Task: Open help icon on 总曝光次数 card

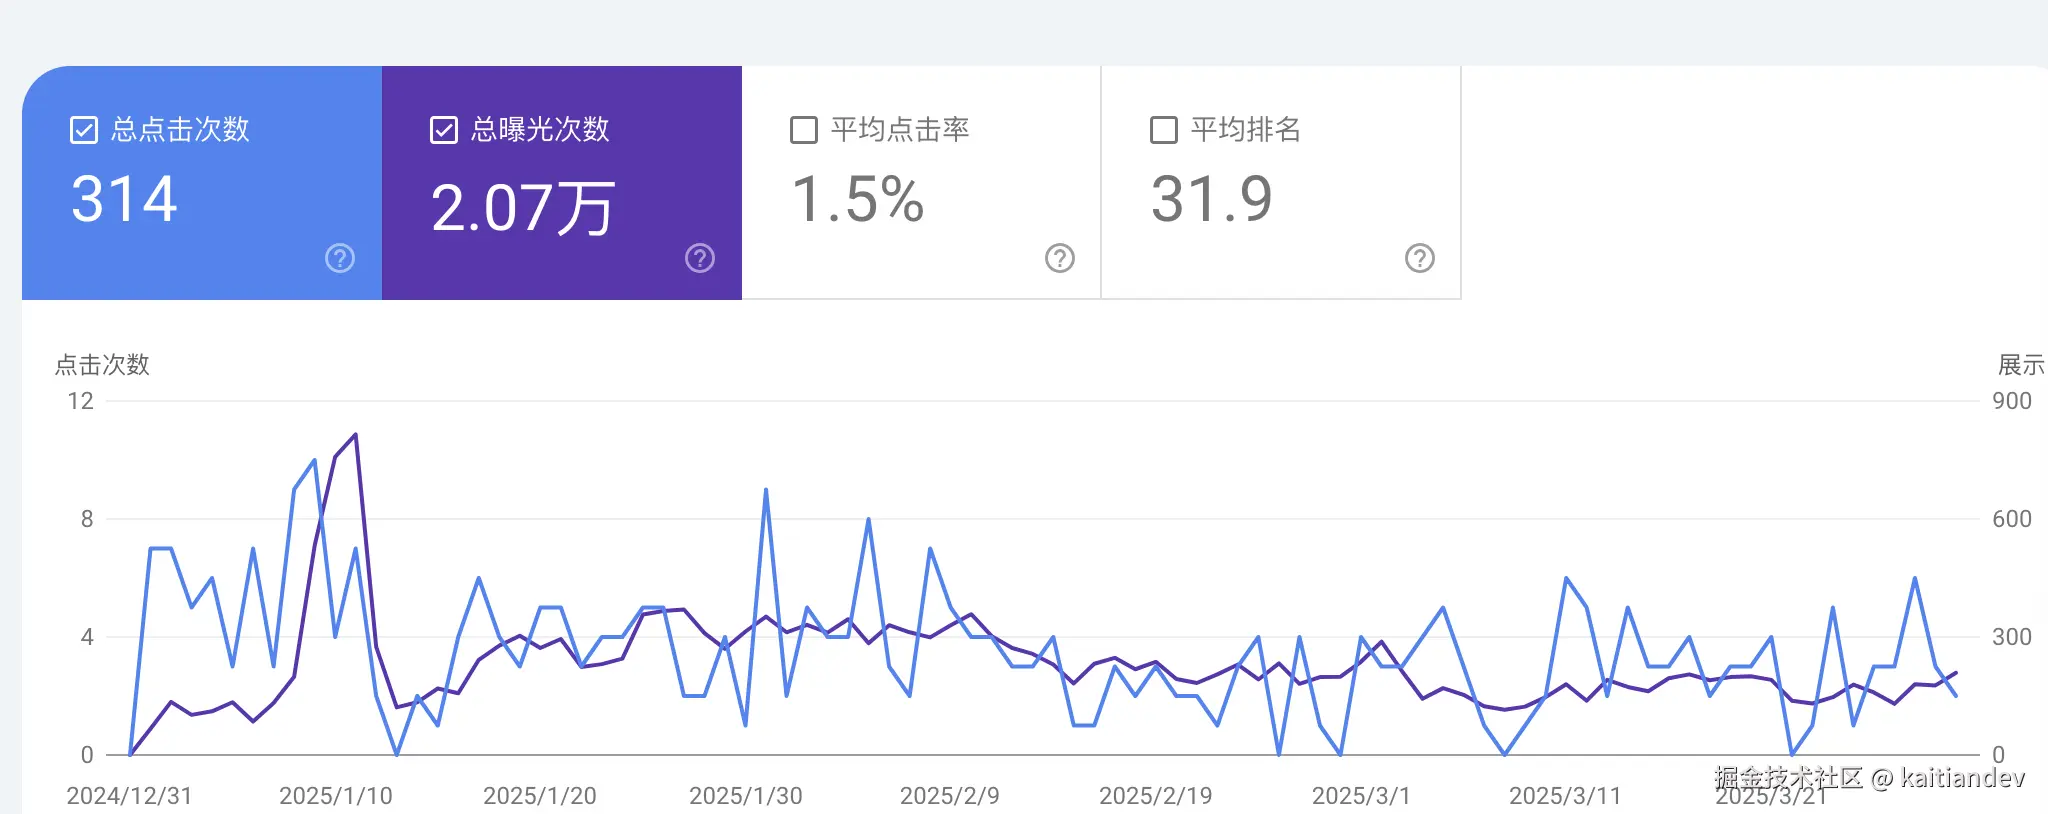Action: [x=700, y=258]
